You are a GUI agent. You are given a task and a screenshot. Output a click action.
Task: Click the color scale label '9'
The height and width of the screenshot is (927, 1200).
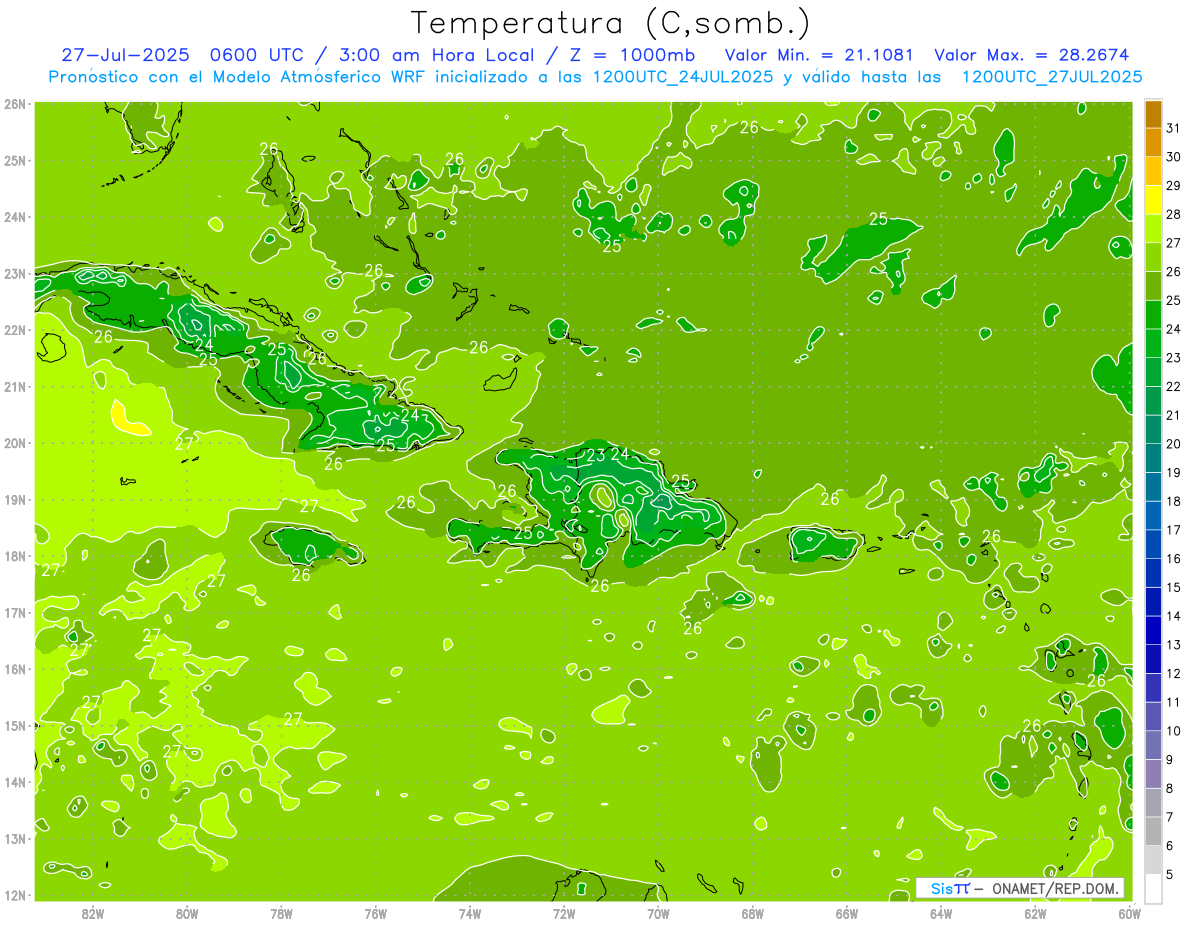point(1171,760)
